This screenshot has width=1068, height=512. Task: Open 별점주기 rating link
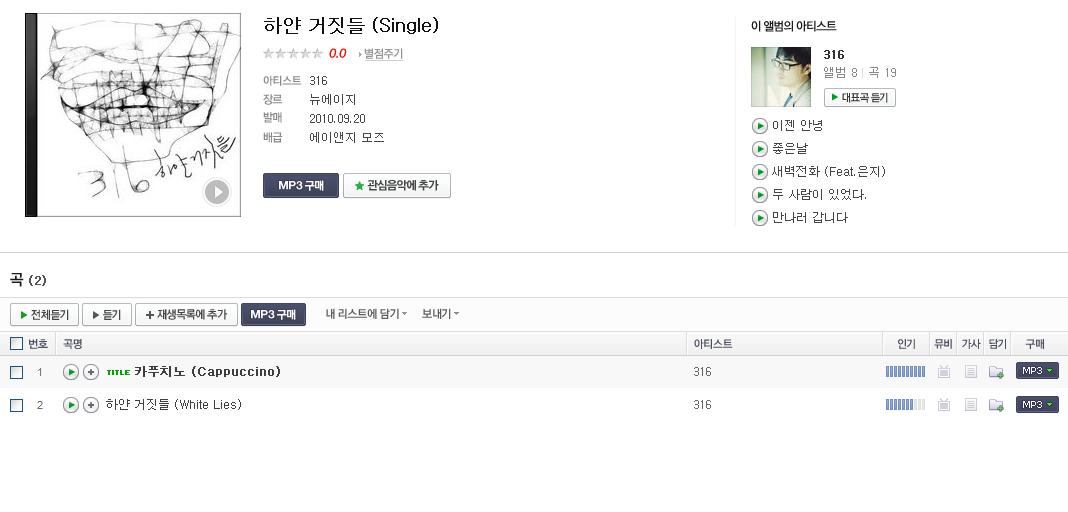[382, 54]
